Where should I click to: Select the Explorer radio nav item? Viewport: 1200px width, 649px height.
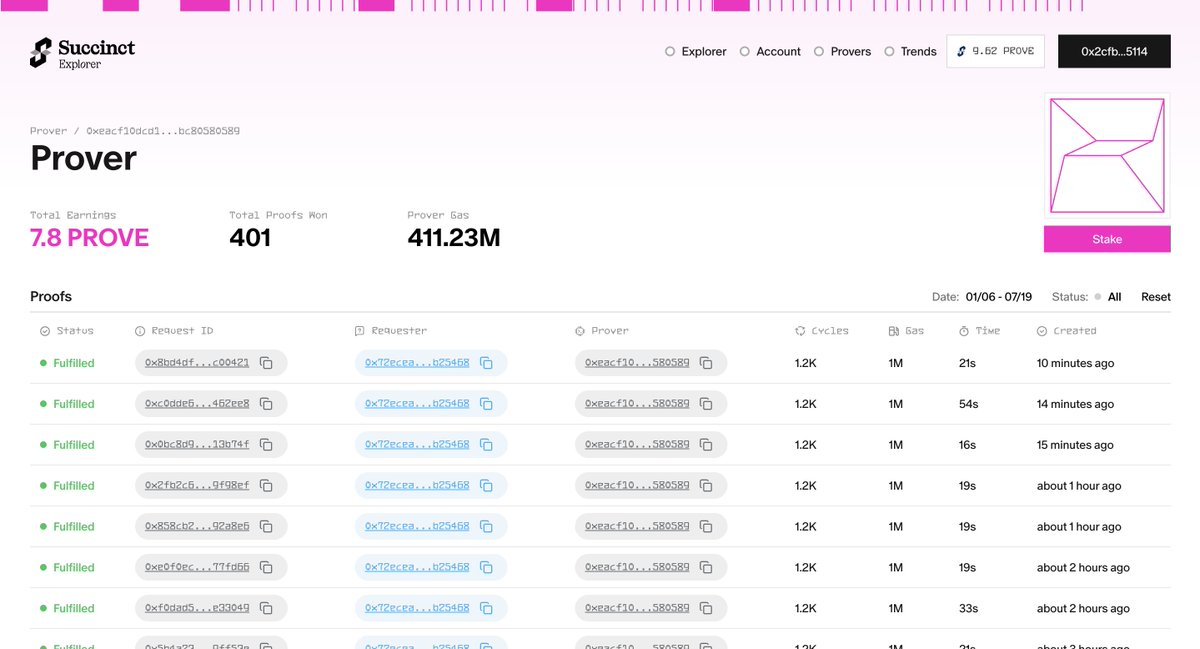click(x=696, y=51)
